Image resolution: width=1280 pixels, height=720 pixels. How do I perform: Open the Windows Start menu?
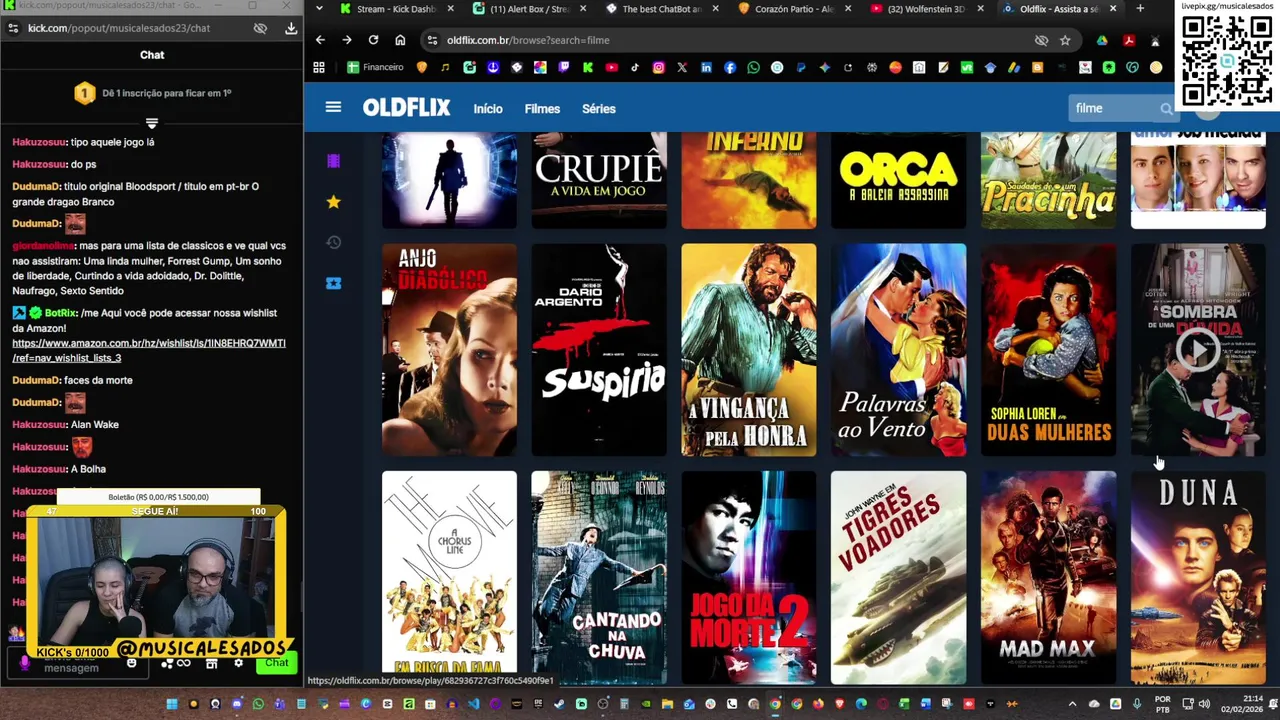(x=171, y=704)
